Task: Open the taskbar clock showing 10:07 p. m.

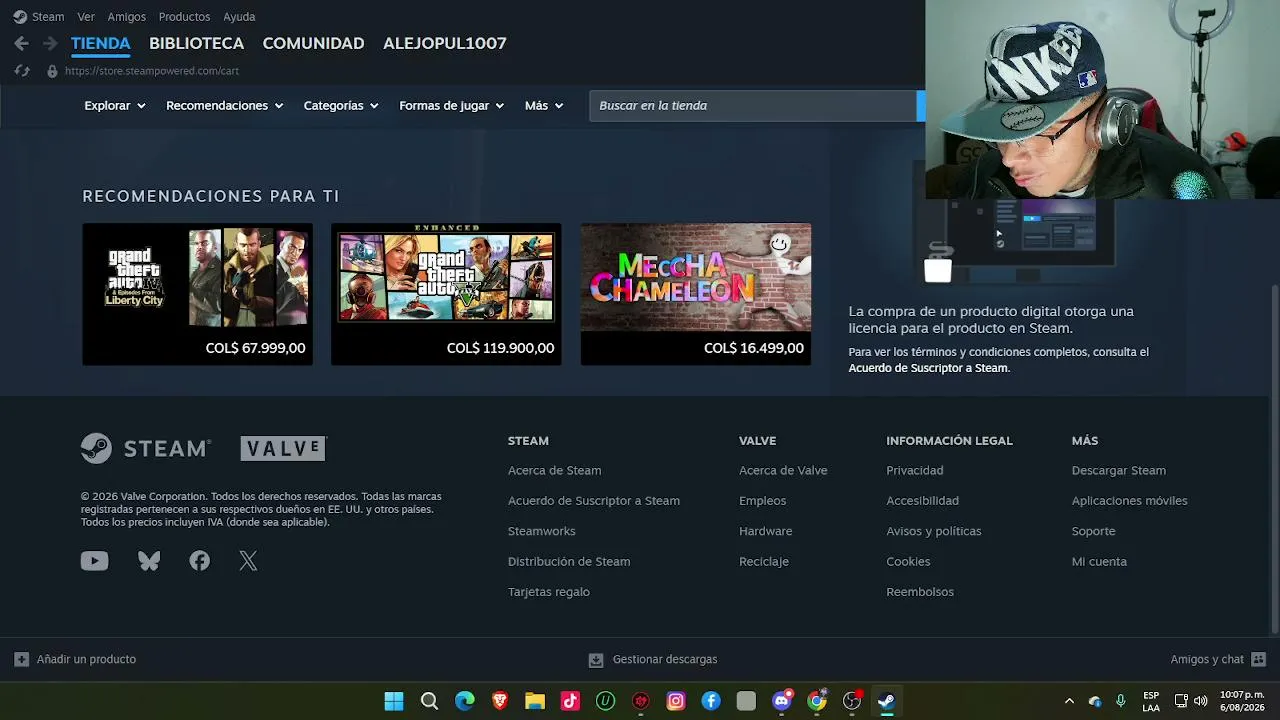Action: pos(1242,701)
